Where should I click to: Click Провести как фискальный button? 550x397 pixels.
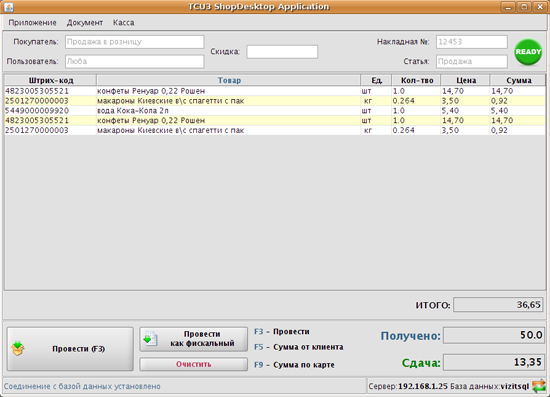point(194,339)
